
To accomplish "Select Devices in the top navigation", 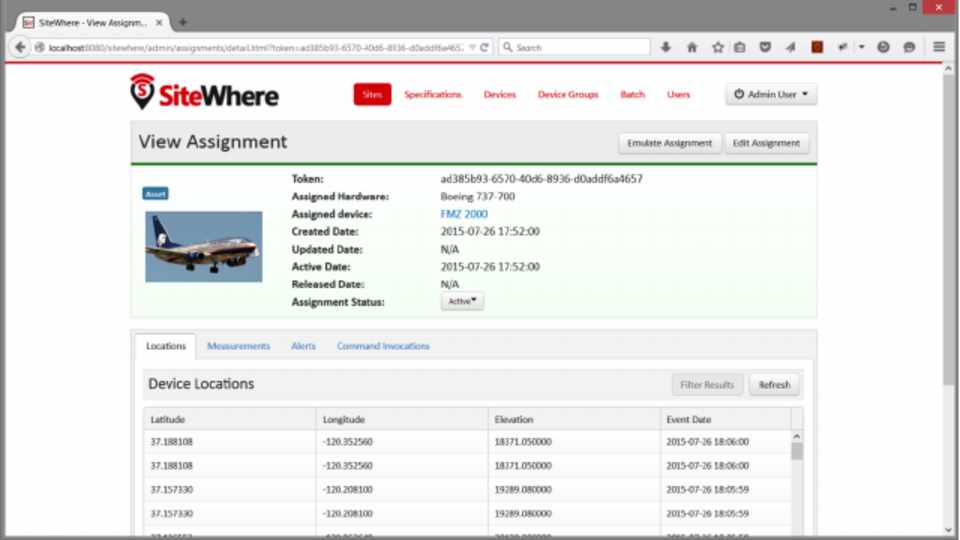I will [499, 95].
